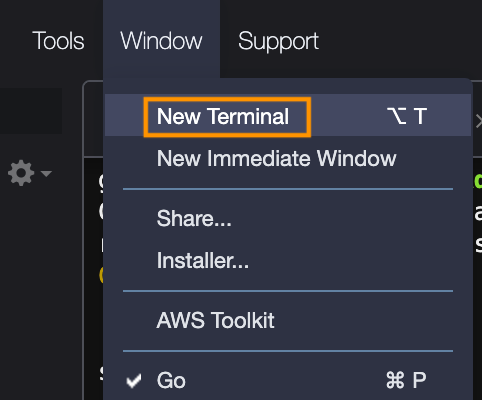Image resolution: width=482 pixels, height=400 pixels.
Task: Expand the arrow beside the gear icon
Action: point(46,173)
